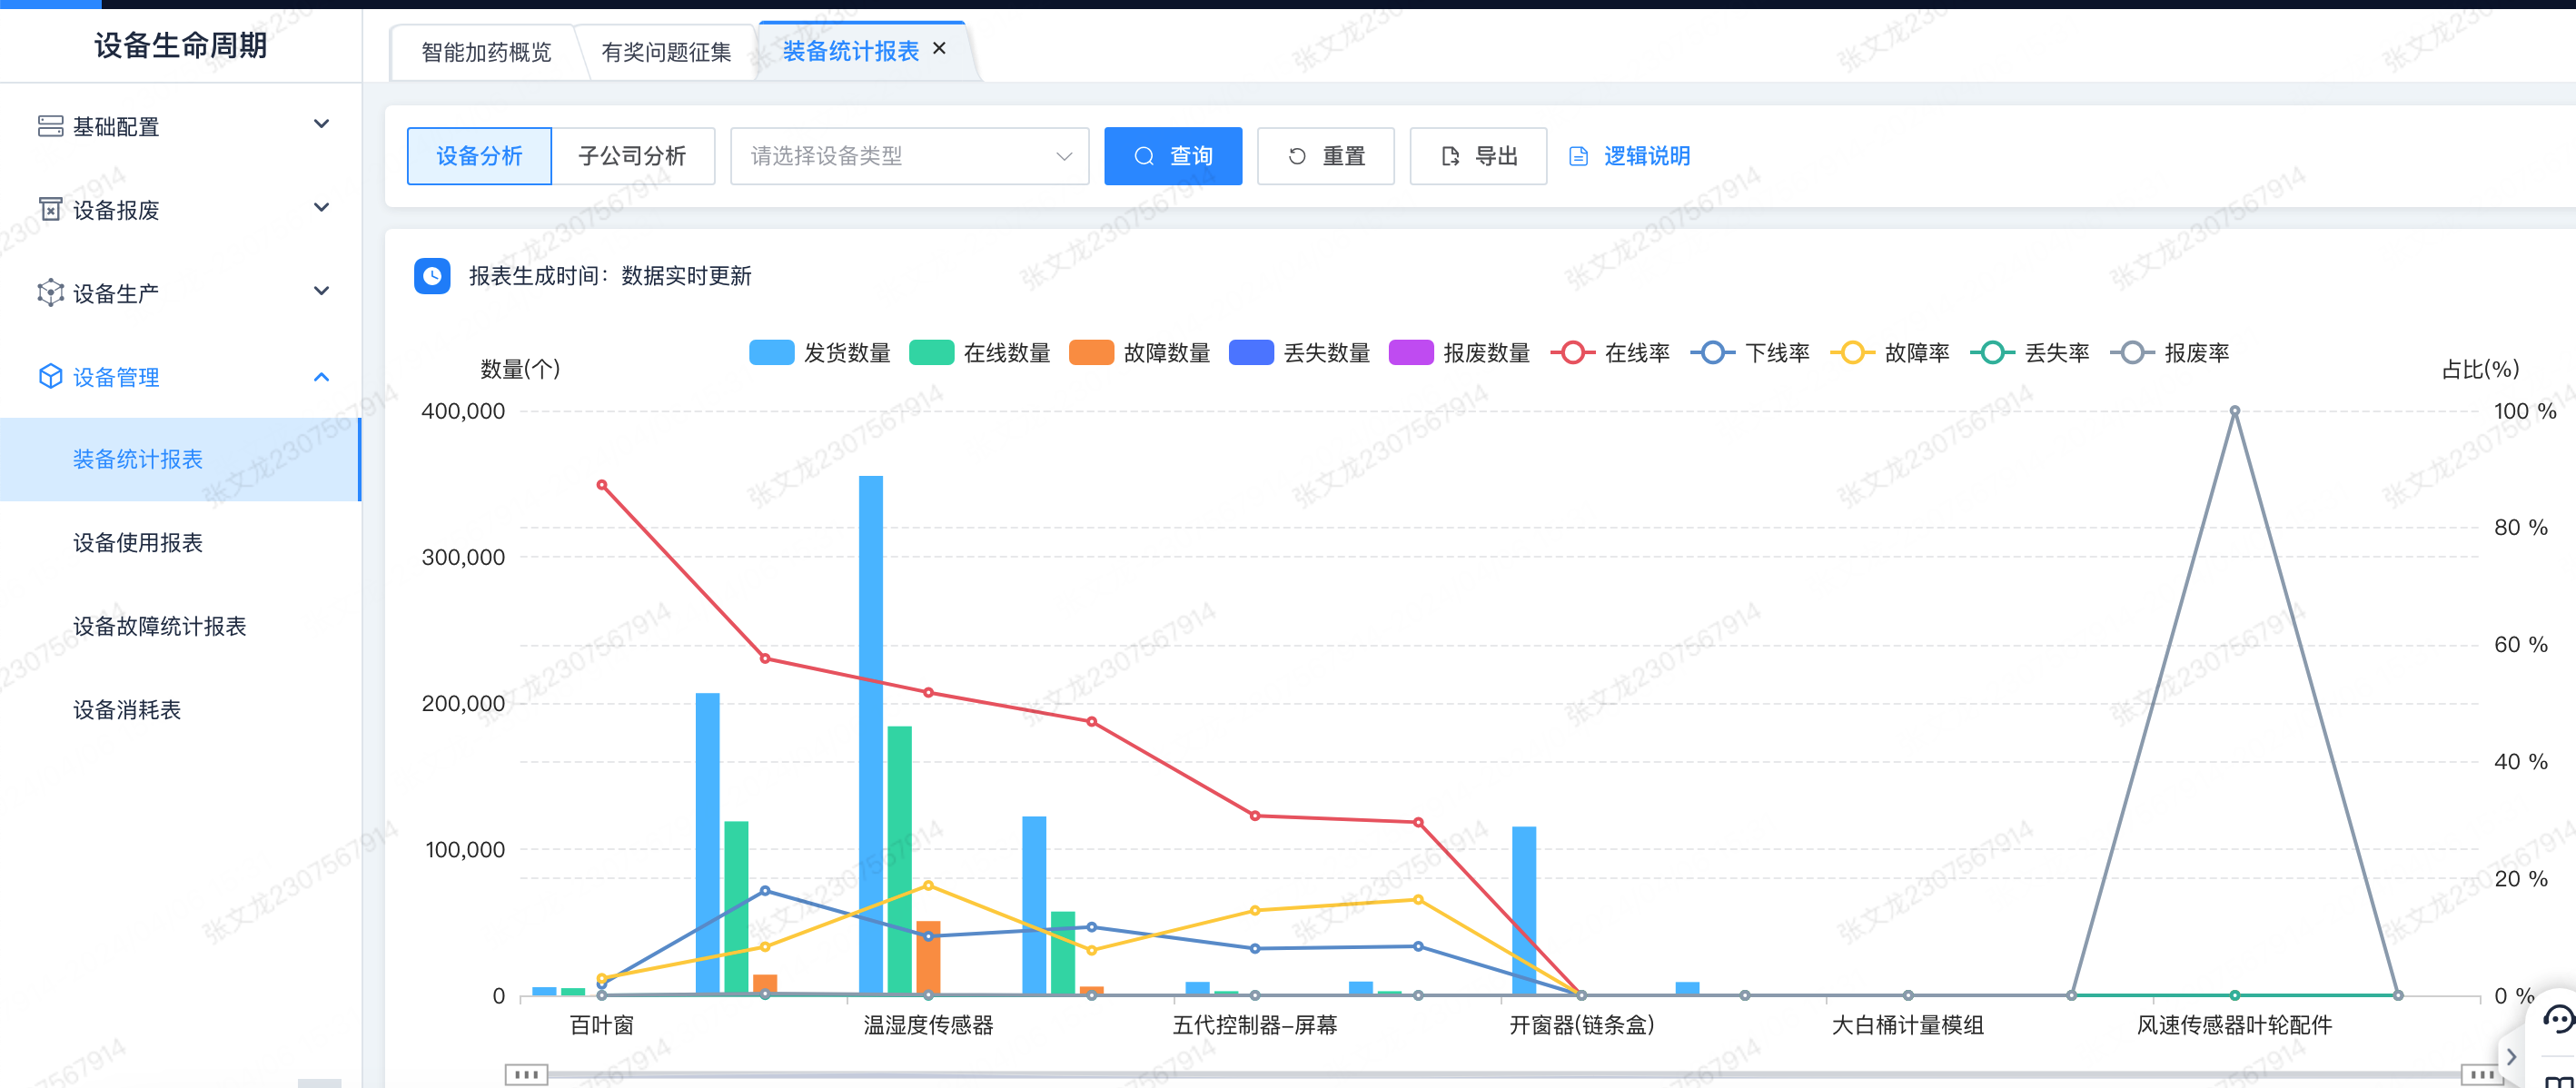Click the 设备管理 box icon

pyautogui.click(x=50, y=376)
